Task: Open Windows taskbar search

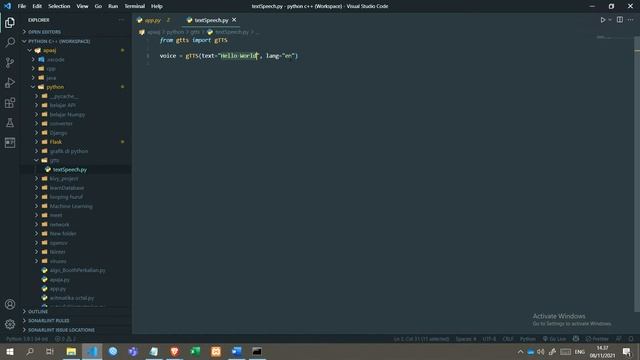Action: [x=30, y=351]
